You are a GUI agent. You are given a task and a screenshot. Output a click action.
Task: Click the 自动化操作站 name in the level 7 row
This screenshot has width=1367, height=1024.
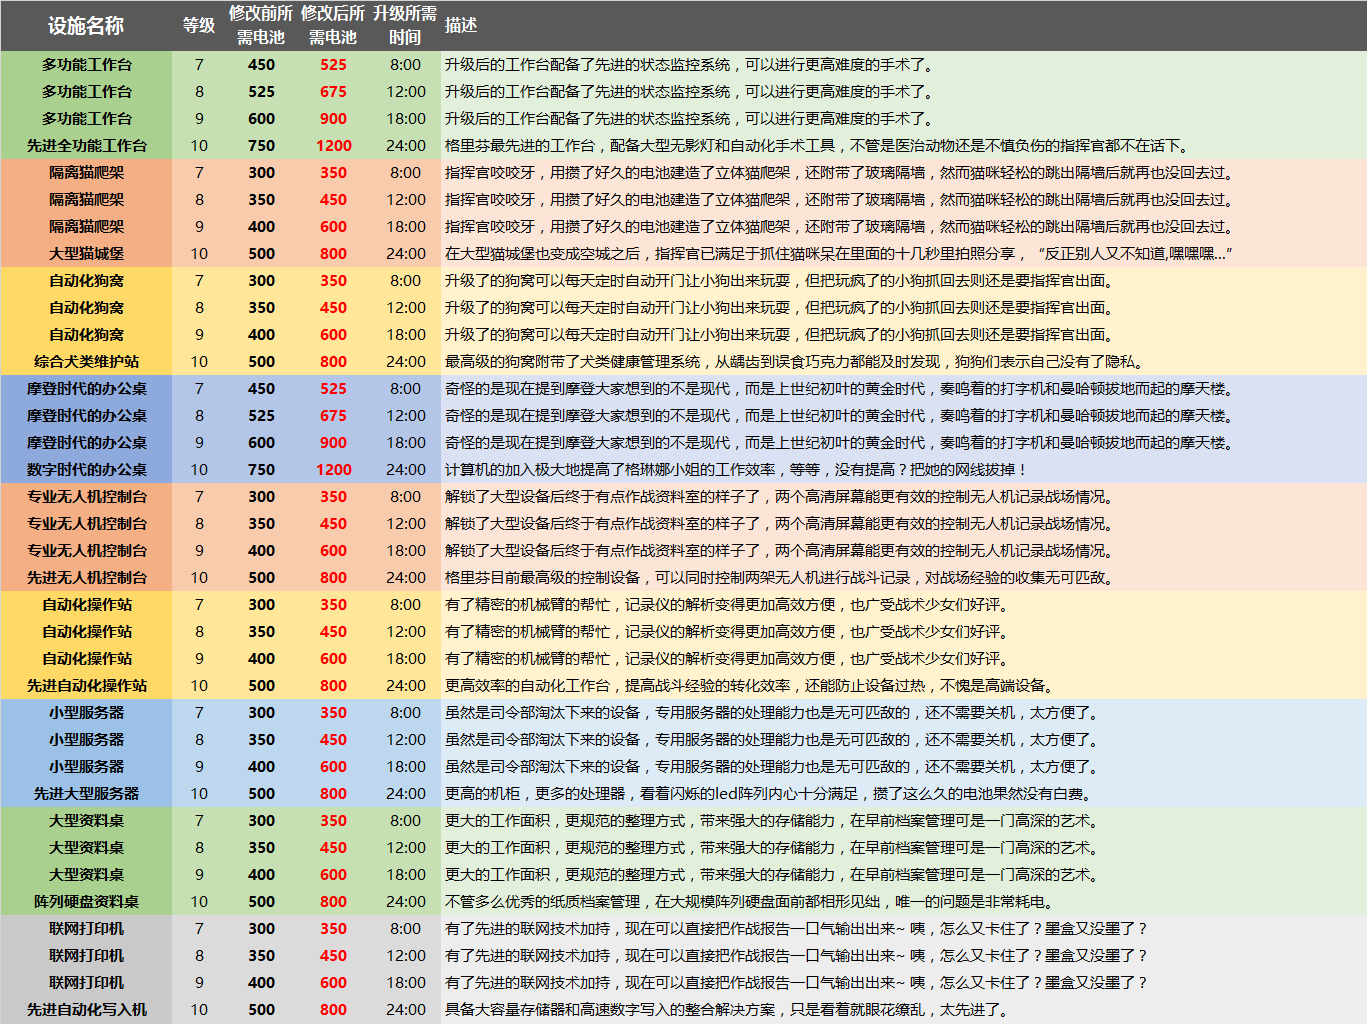pos(87,605)
